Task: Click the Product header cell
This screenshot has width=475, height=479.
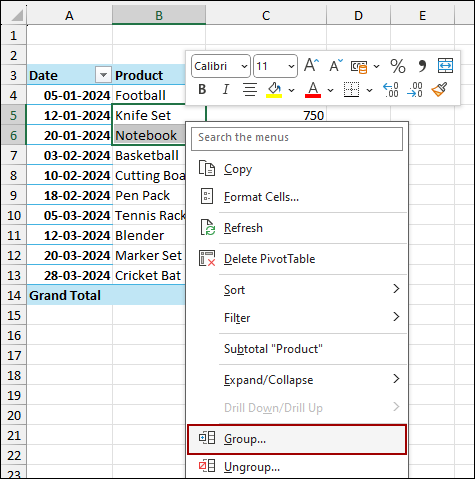Action: [149, 75]
